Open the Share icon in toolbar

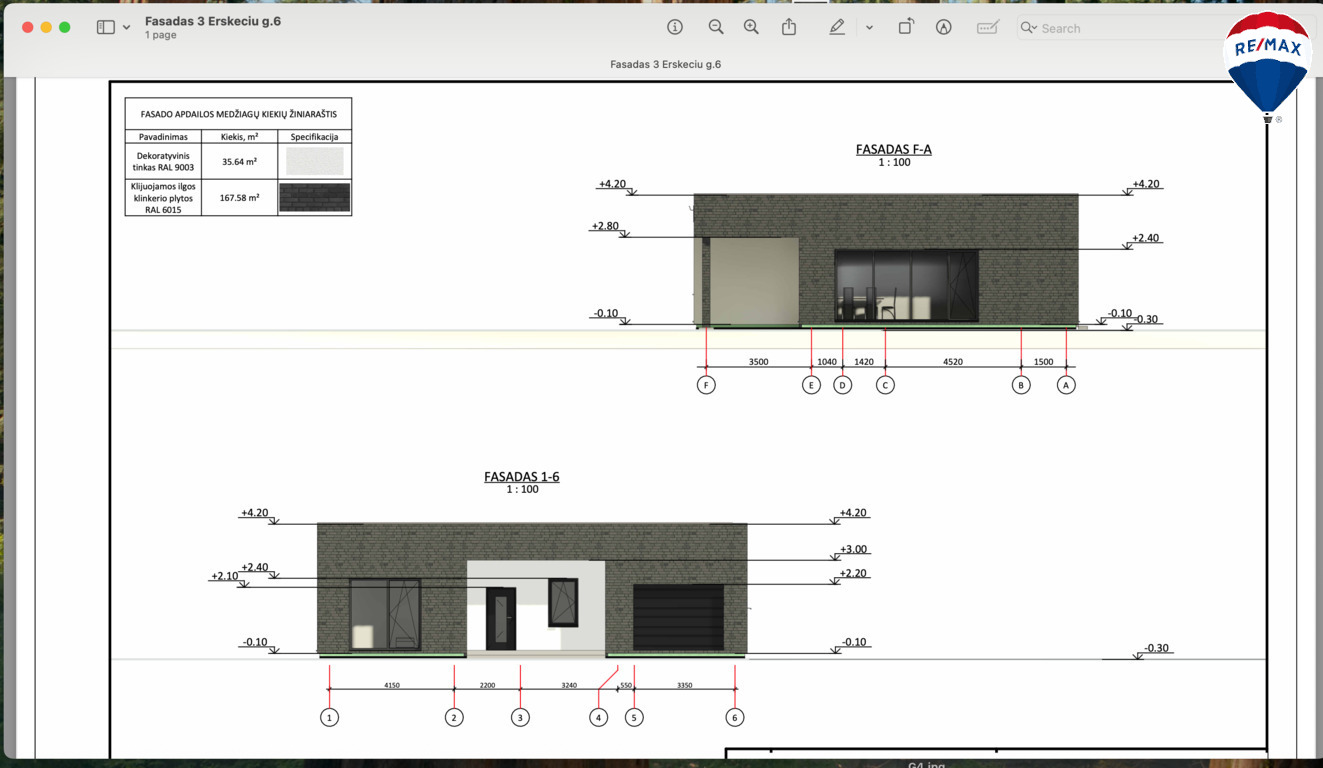click(x=789, y=27)
